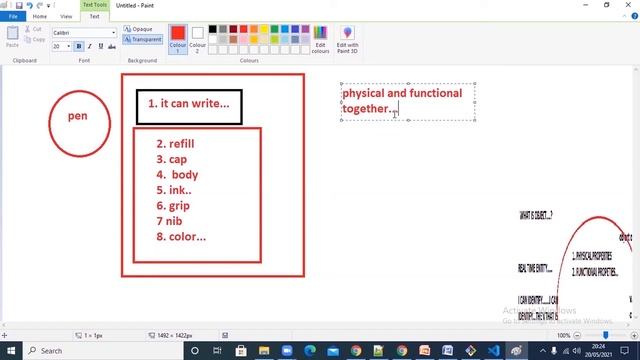Click the horizontal scrollbar at the canvas bottom
Screen dimensions: 640x360
[316, 325]
